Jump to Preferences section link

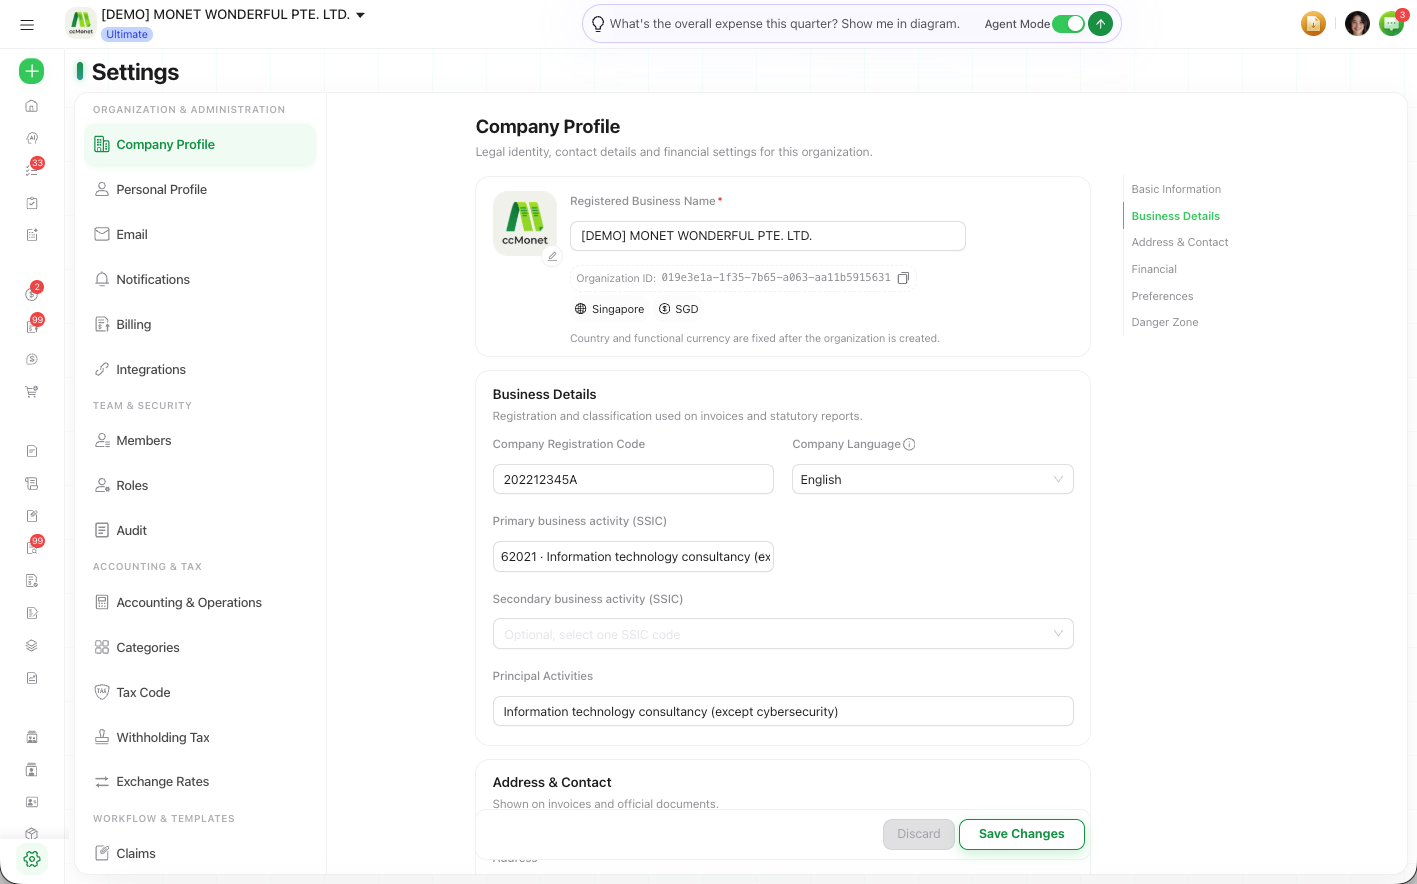[1162, 296]
